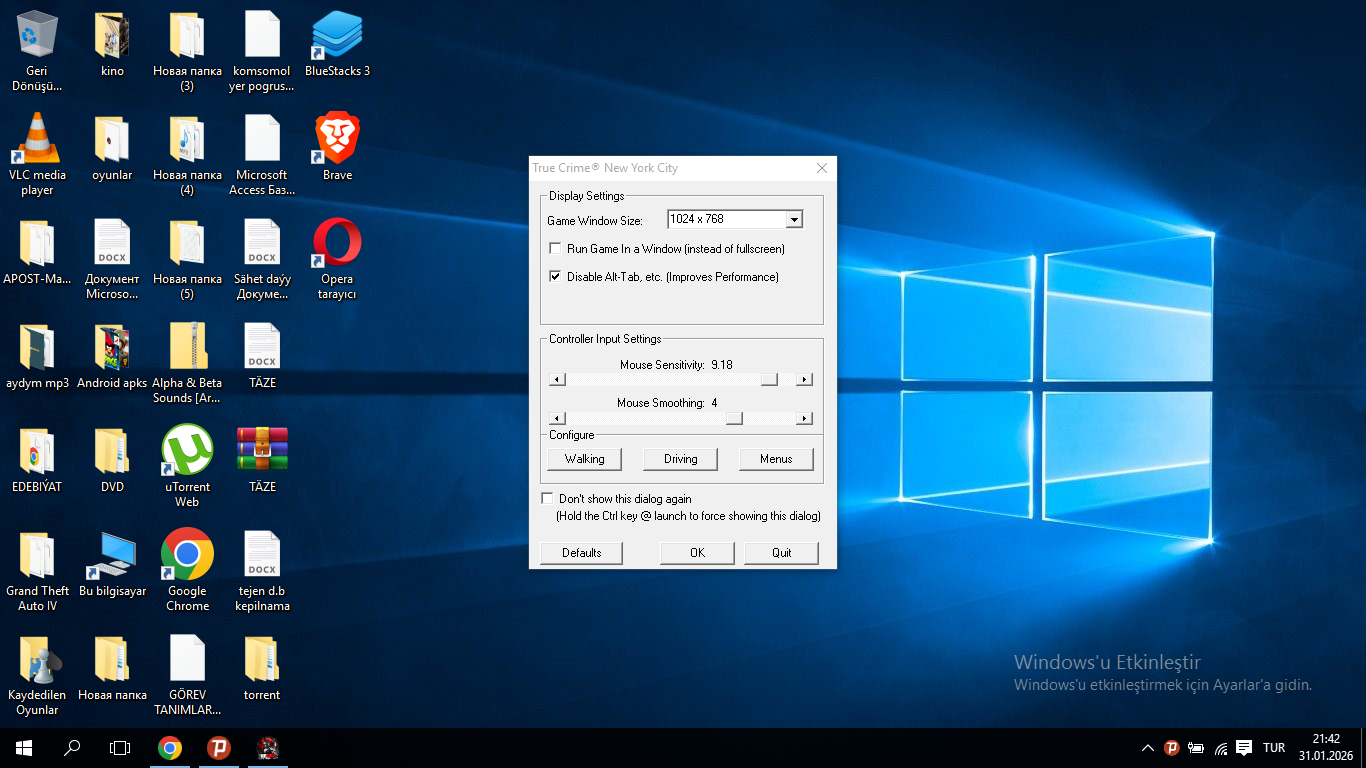This screenshot has height=768, width=1366.
Task: Select Alpha & Beta Sounds archive
Action: tap(187, 364)
